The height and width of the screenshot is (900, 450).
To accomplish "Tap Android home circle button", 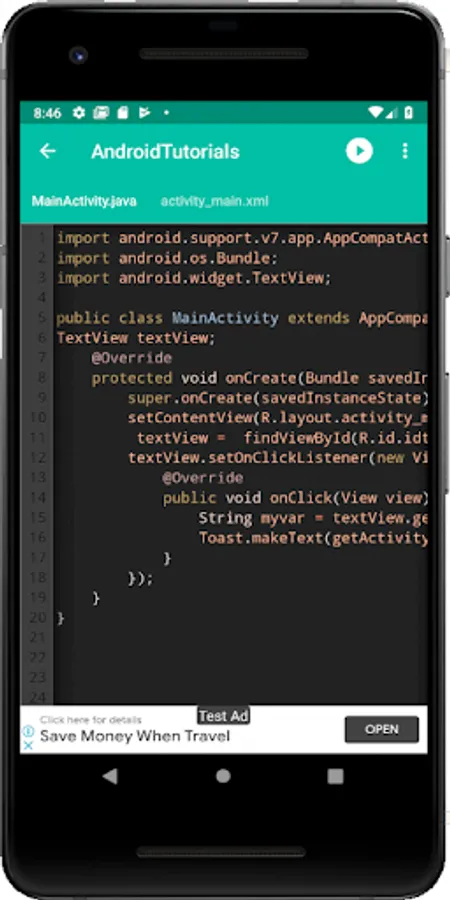I will point(223,776).
